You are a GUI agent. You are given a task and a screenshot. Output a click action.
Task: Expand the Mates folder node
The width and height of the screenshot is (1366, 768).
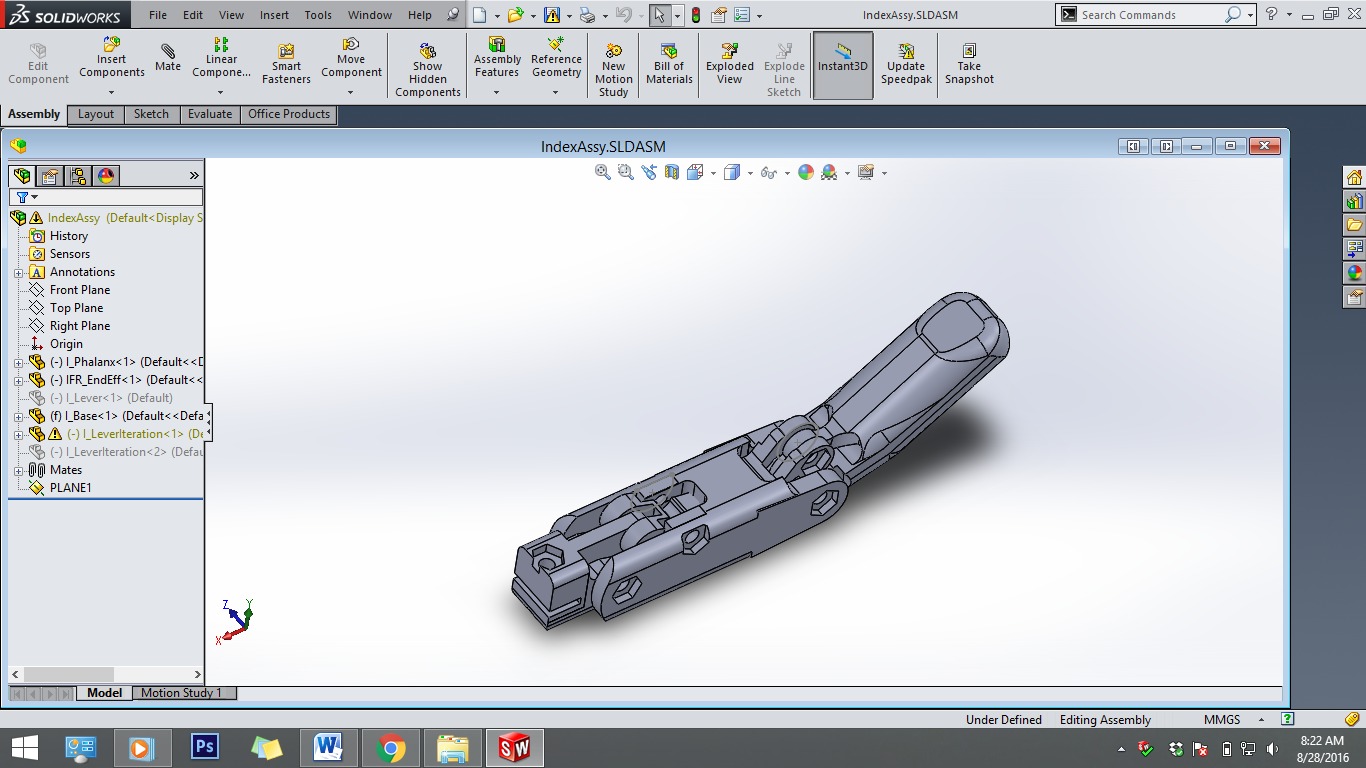(18, 470)
